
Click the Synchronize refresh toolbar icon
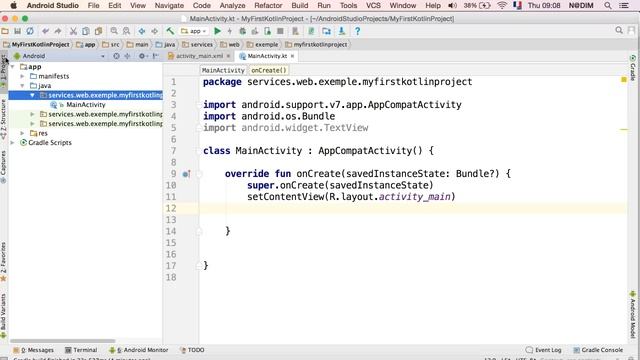(x=30, y=31)
